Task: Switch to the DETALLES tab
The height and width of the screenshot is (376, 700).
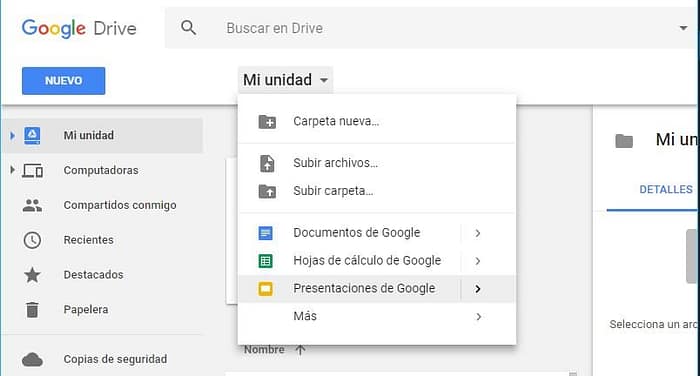Action: (x=666, y=189)
